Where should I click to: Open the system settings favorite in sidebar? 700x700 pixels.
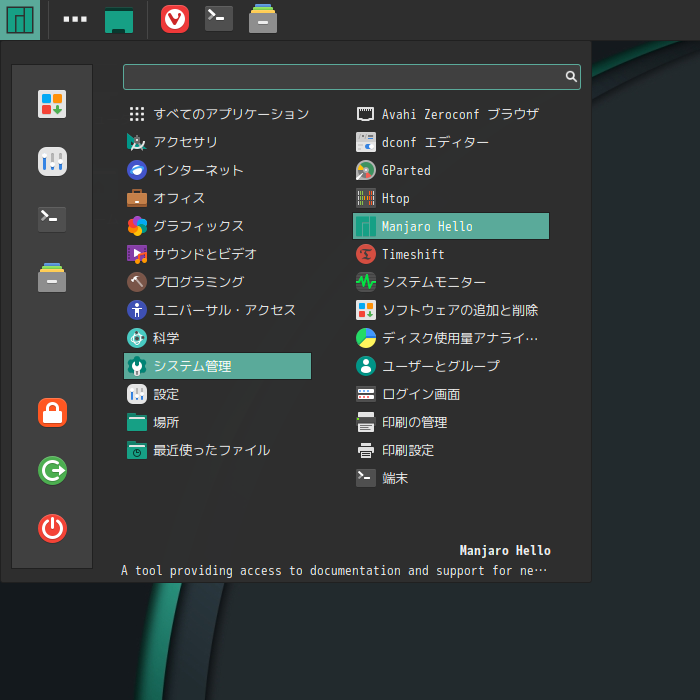pos(52,161)
